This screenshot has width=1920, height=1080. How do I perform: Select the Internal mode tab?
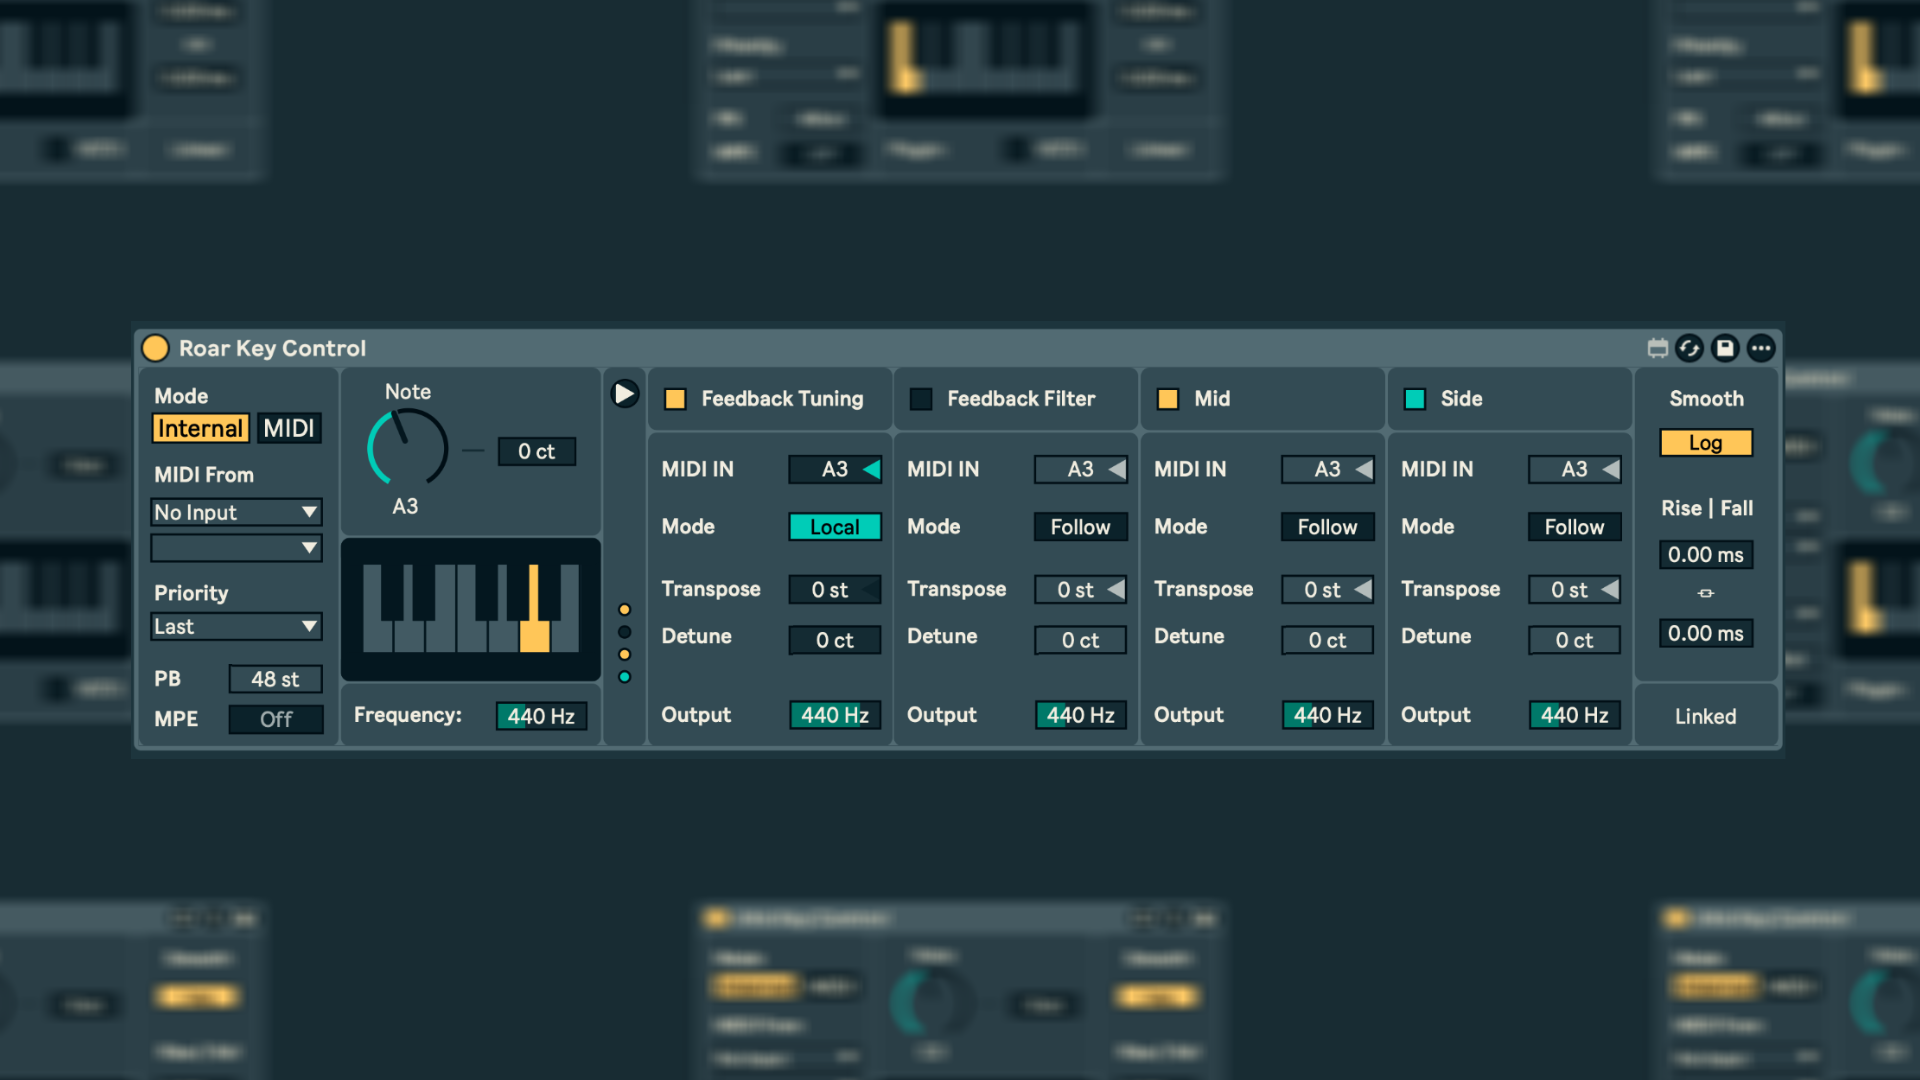pyautogui.click(x=200, y=428)
